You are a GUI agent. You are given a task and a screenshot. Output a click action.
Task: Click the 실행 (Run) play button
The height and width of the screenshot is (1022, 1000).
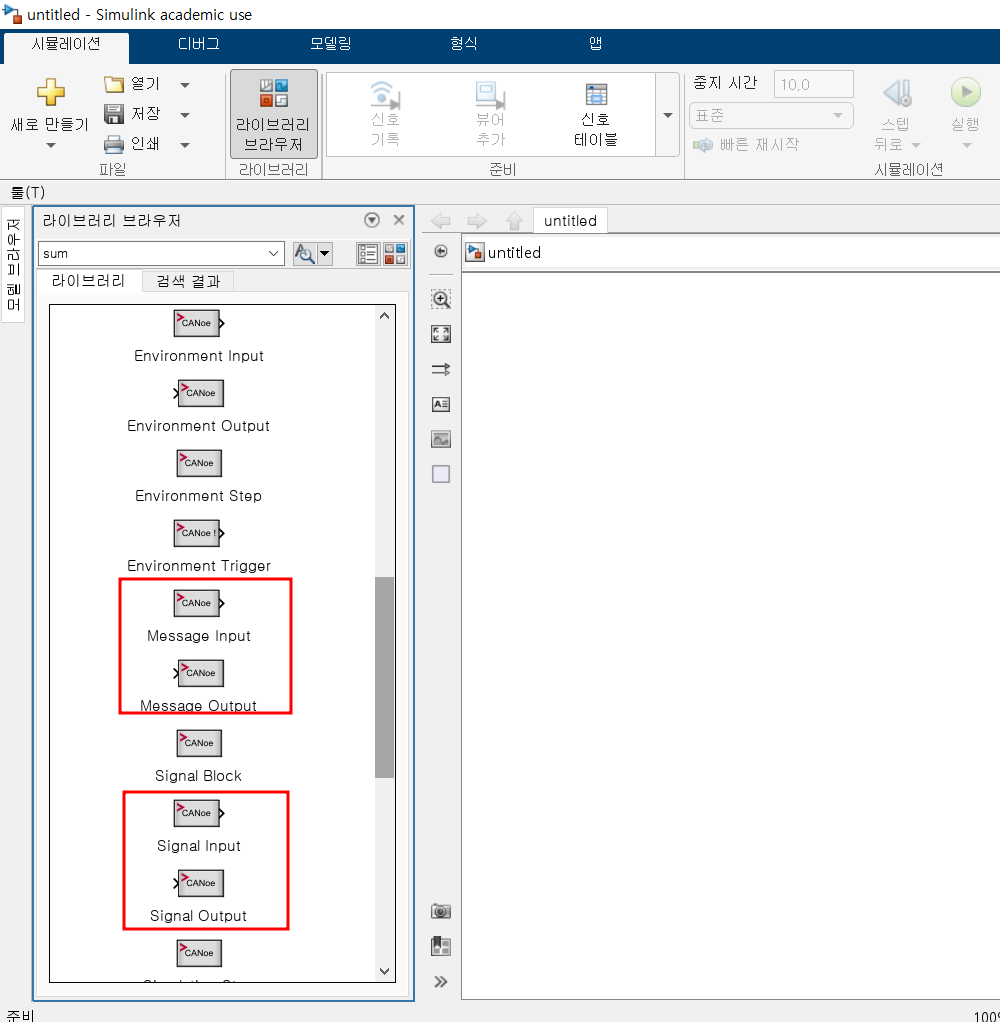[x=965, y=92]
